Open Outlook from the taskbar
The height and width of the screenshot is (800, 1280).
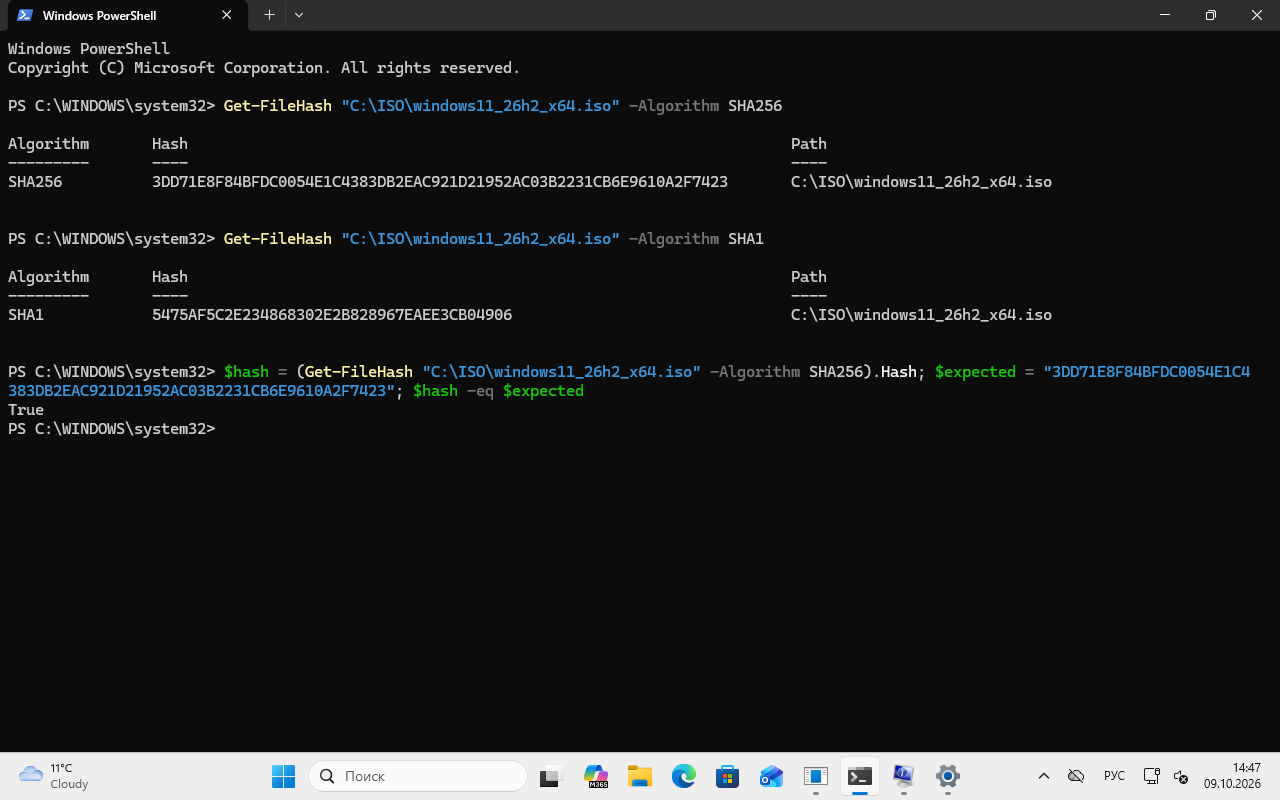click(771, 776)
